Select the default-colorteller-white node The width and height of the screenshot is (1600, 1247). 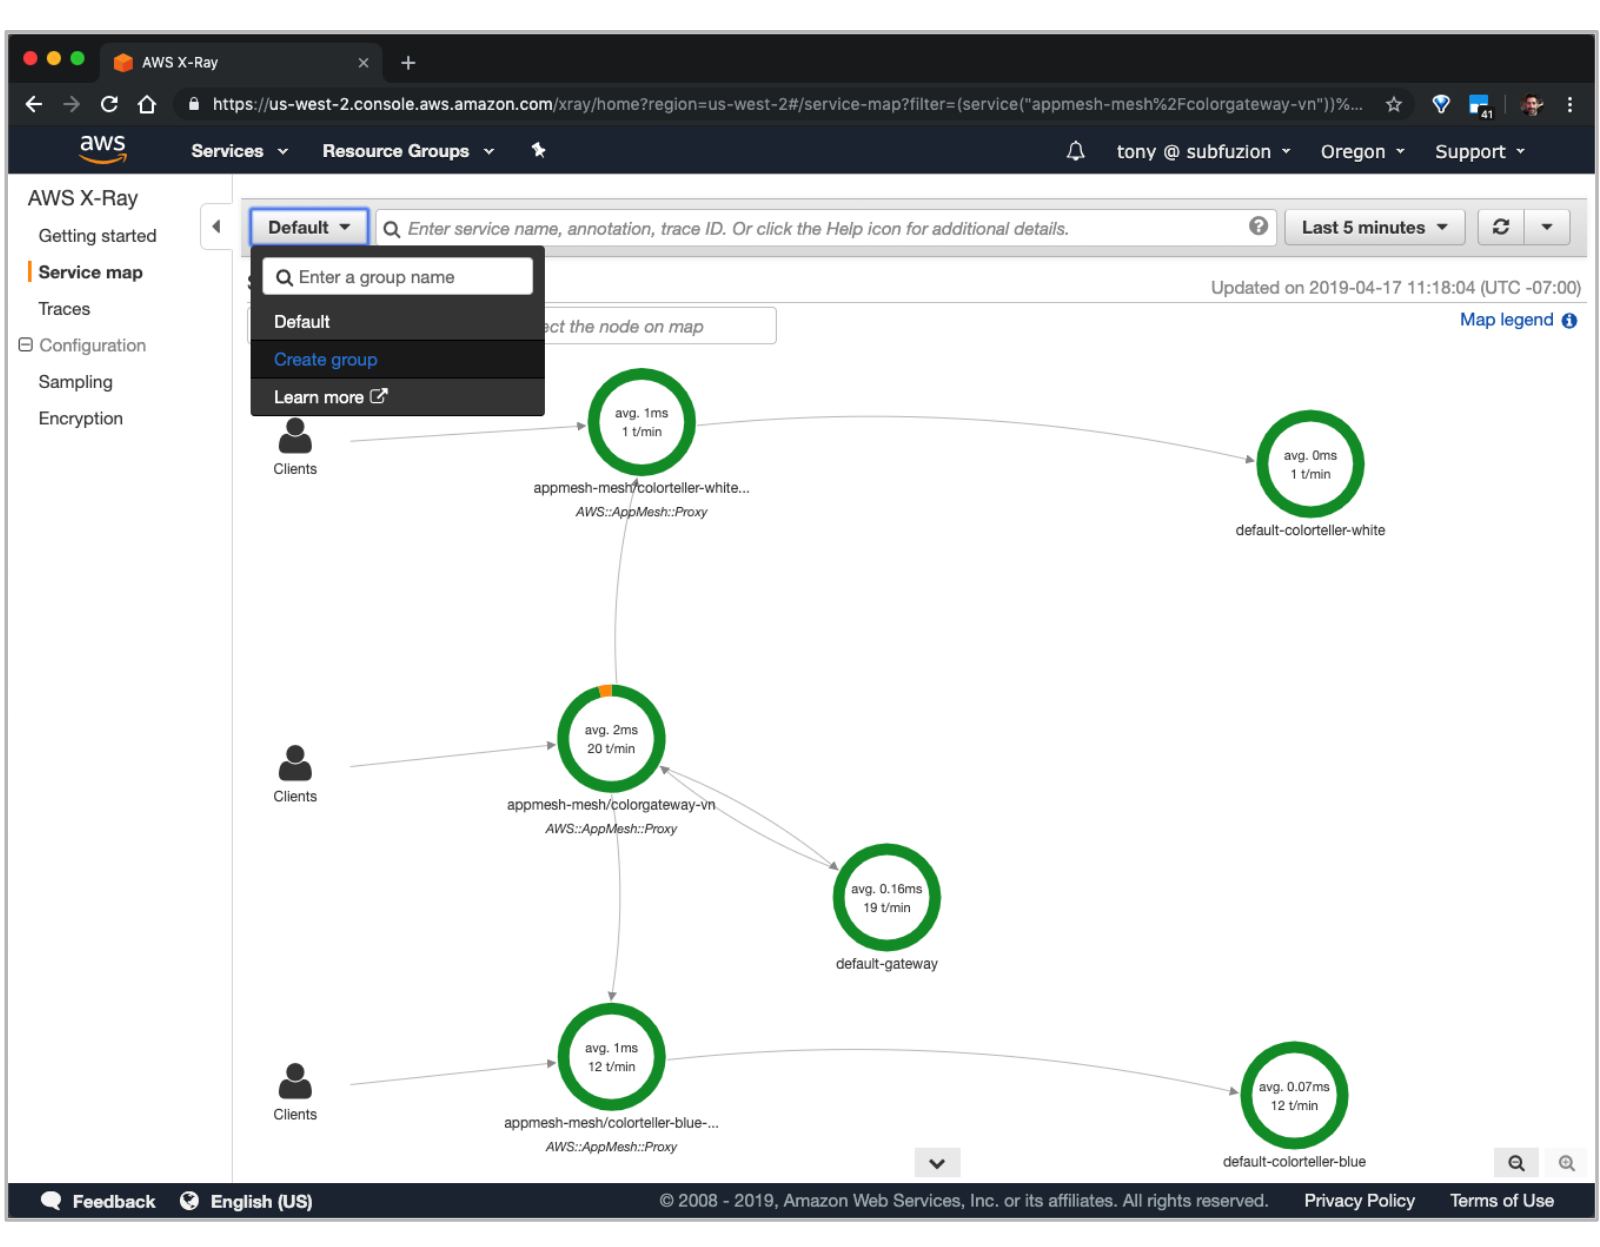tap(1310, 464)
